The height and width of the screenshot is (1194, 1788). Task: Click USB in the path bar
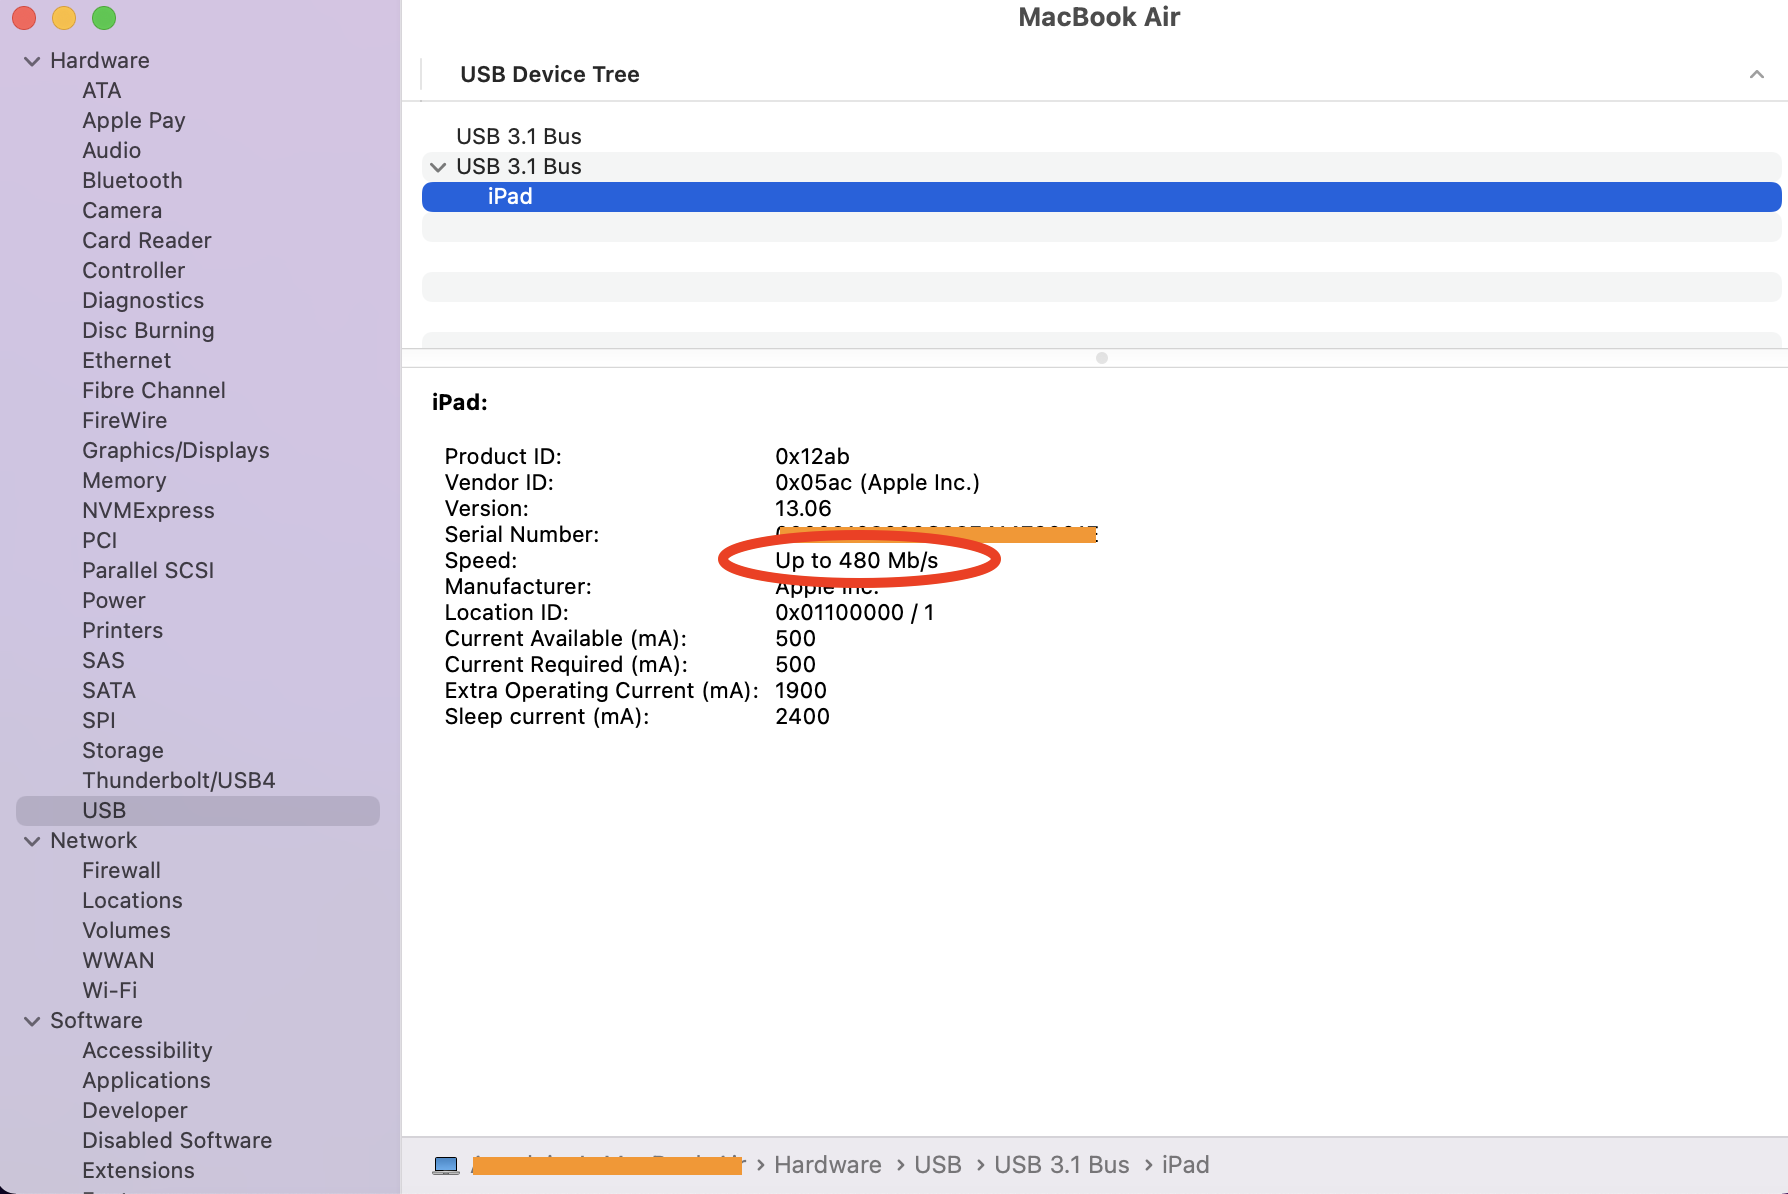[938, 1165]
